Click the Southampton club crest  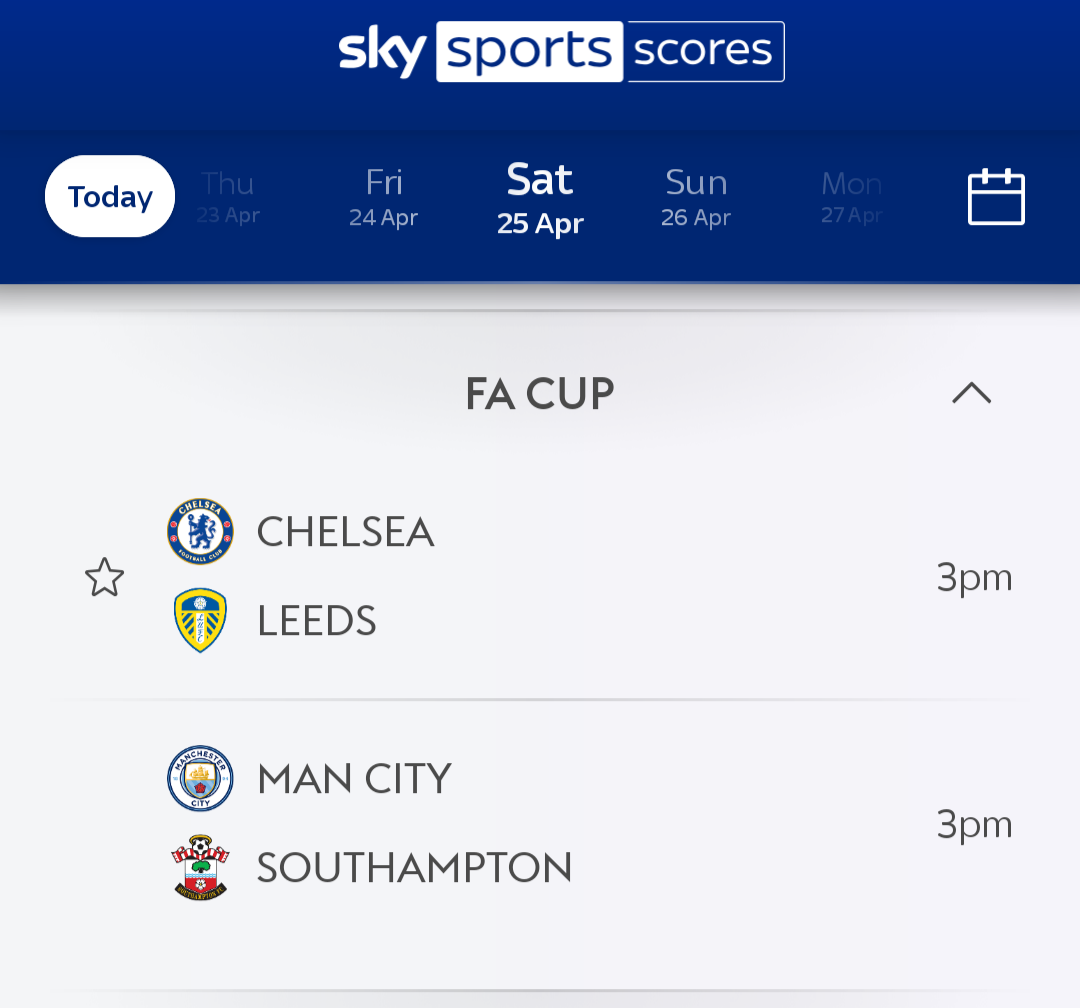pos(200,867)
